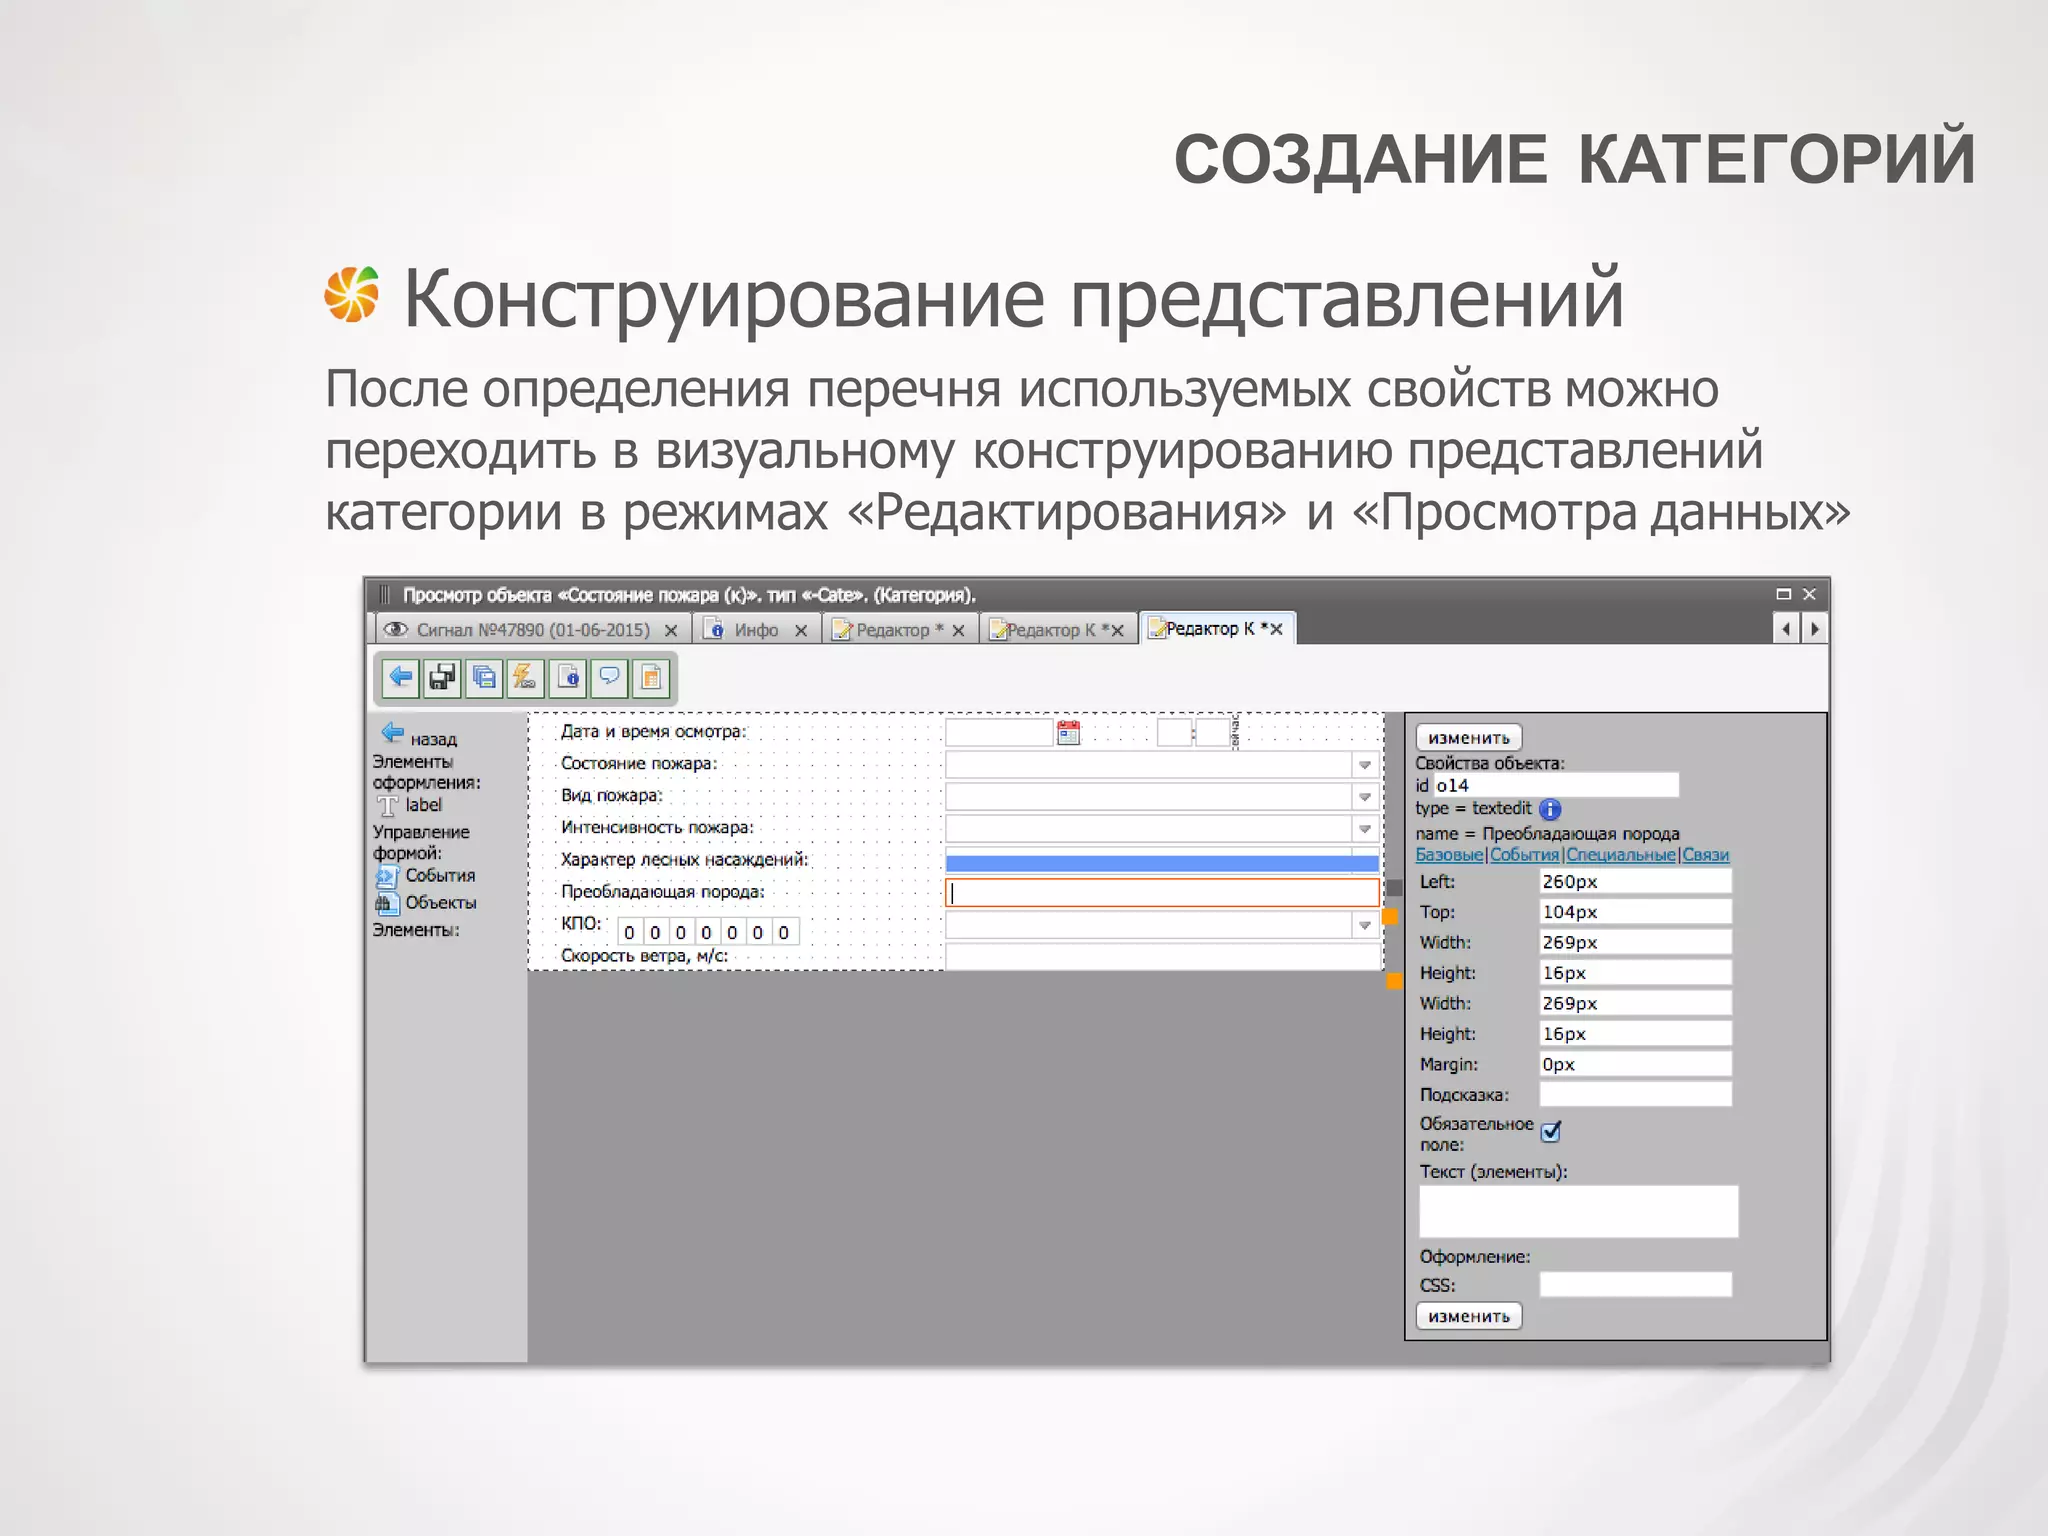Click the copy windows toolbar icon
This screenshot has height=1536, width=2048.
tap(485, 678)
